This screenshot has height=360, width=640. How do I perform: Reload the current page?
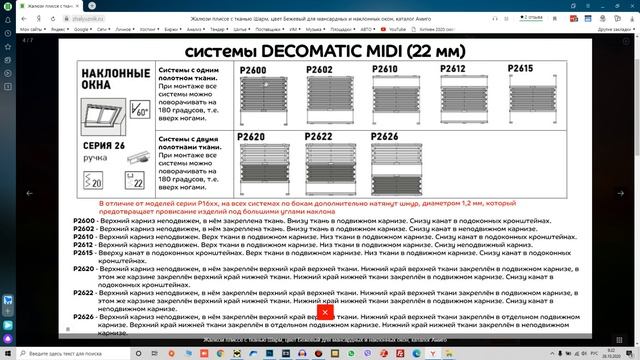[53, 19]
